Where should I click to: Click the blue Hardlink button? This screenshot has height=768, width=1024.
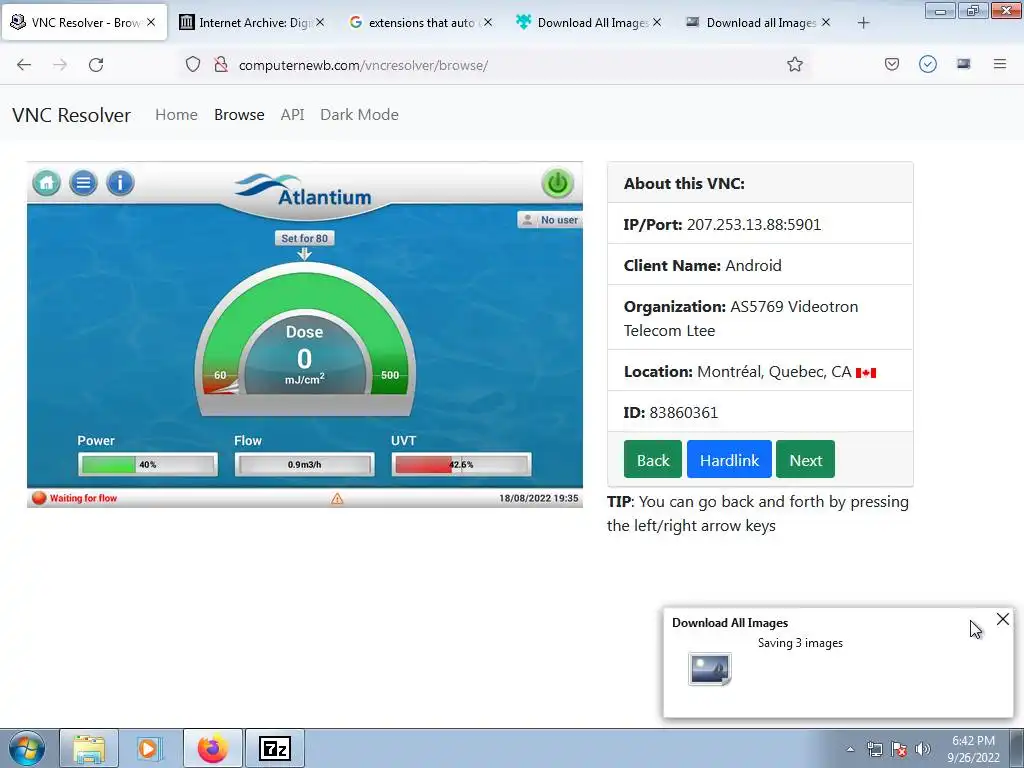pos(729,459)
